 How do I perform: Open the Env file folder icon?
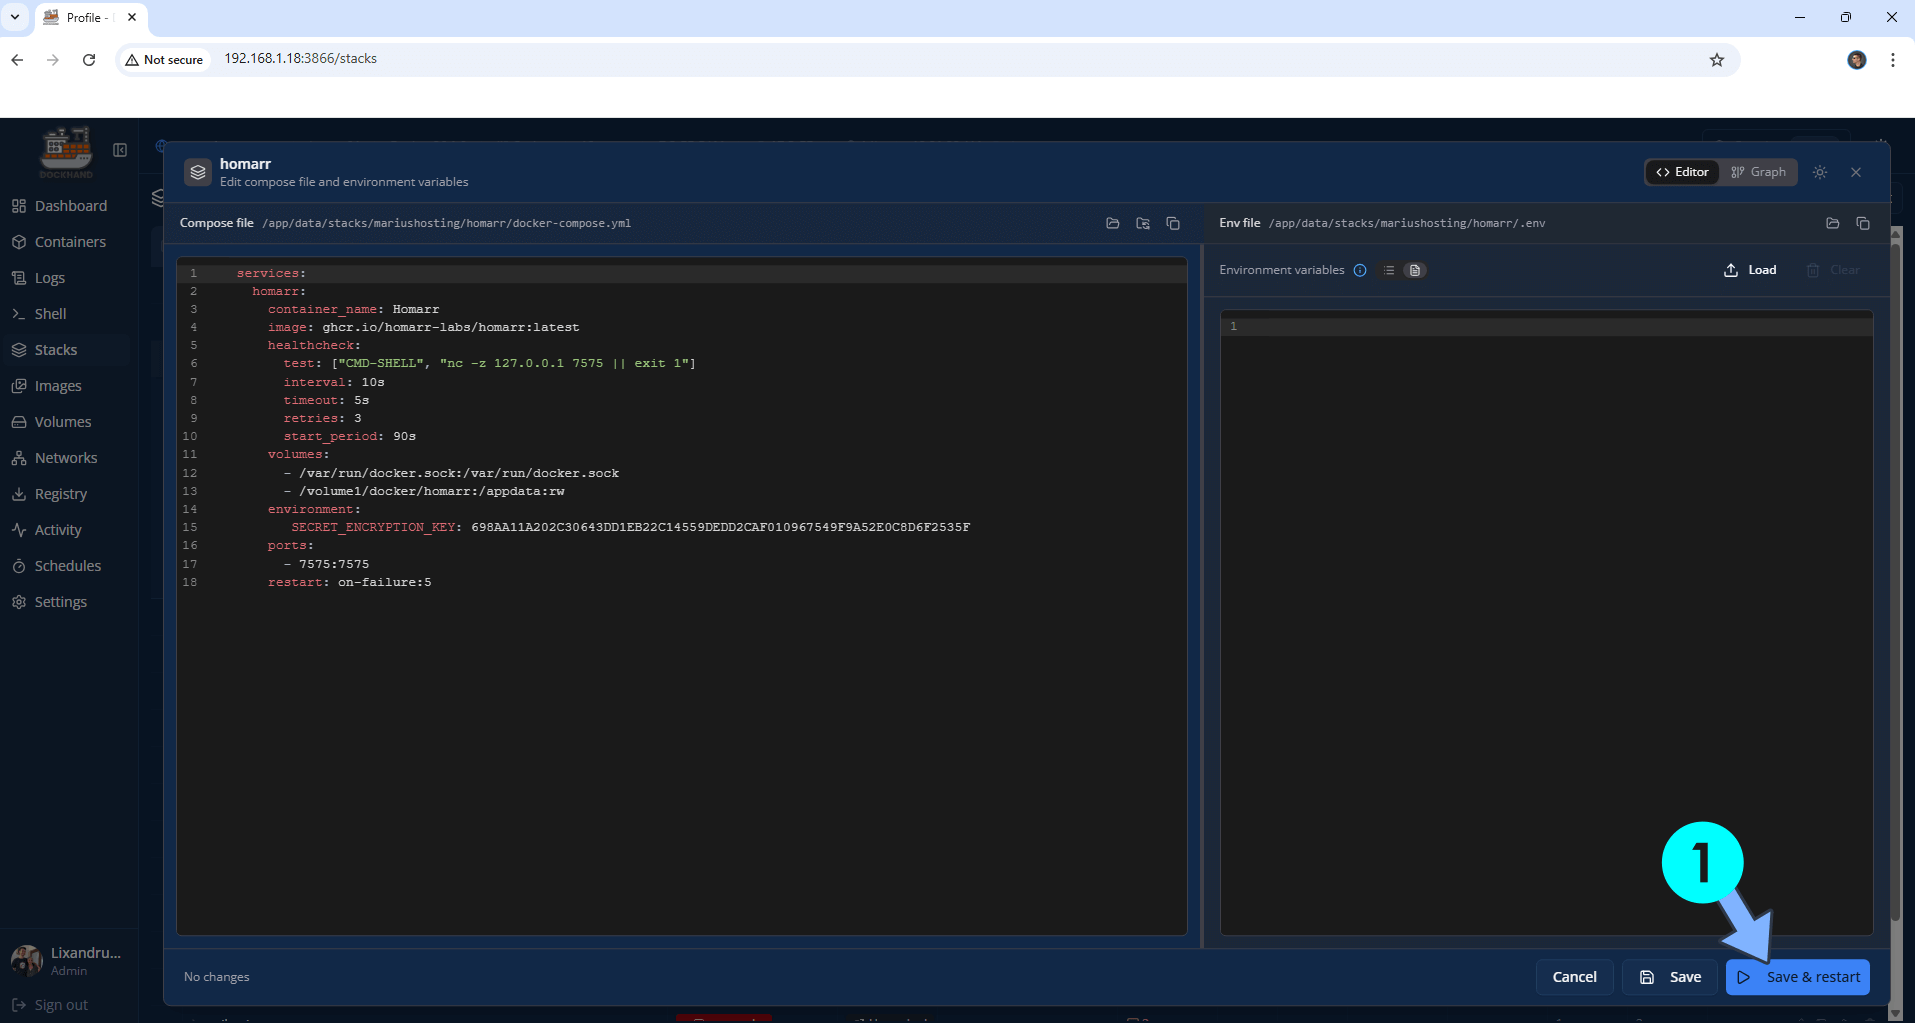[x=1832, y=223]
